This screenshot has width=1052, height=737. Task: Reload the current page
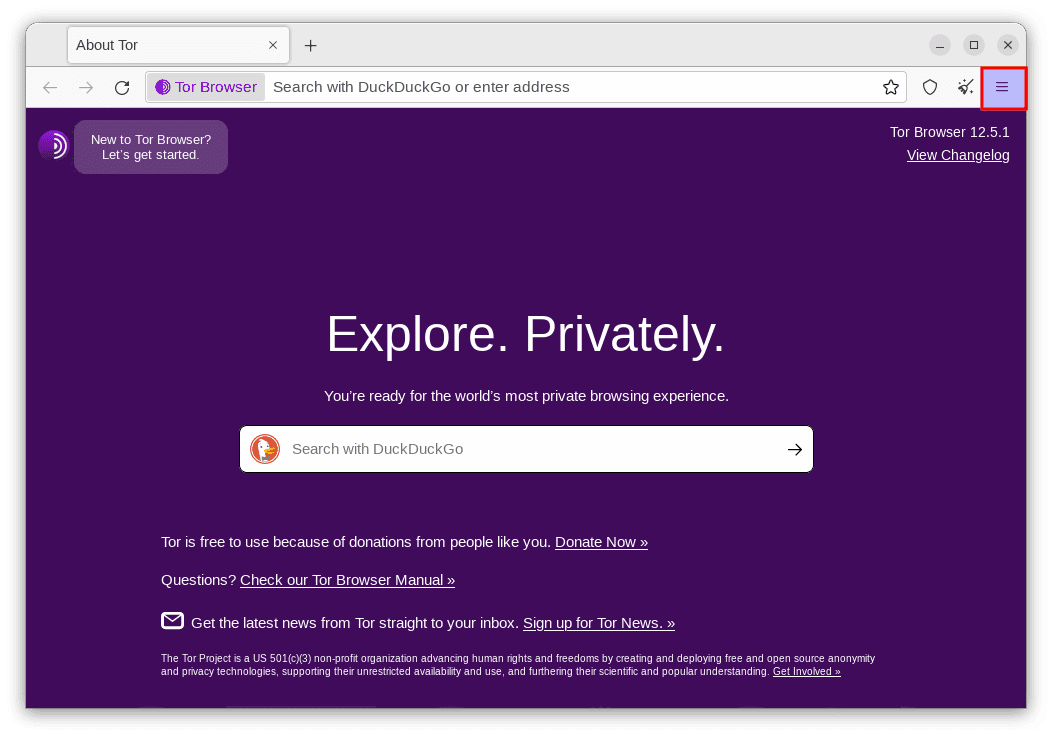pyautogui.click(x=122, y=87)
